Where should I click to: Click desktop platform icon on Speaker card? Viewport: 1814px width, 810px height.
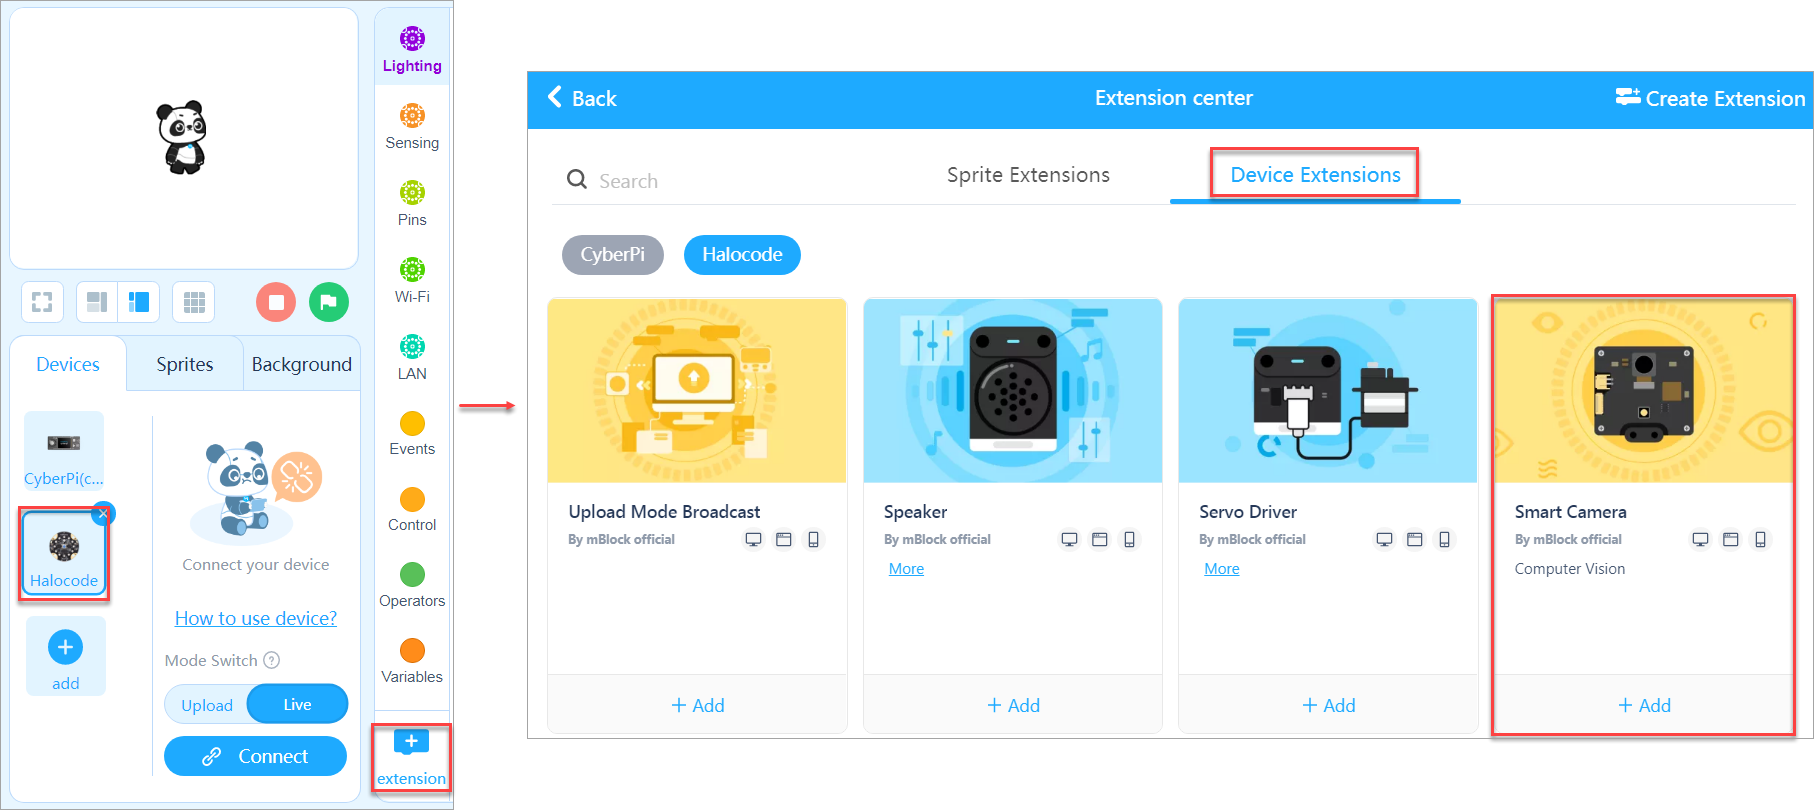[x=1069, y=540]
